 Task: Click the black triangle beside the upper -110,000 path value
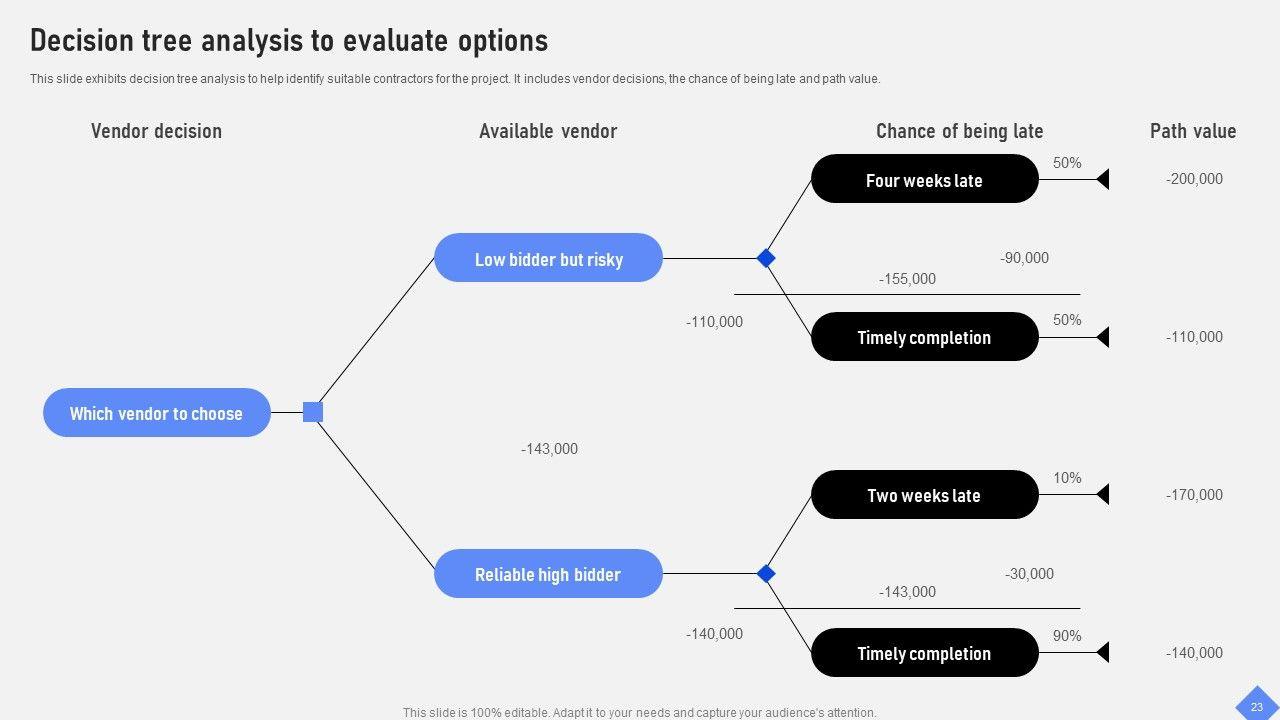click(1103, 337)
